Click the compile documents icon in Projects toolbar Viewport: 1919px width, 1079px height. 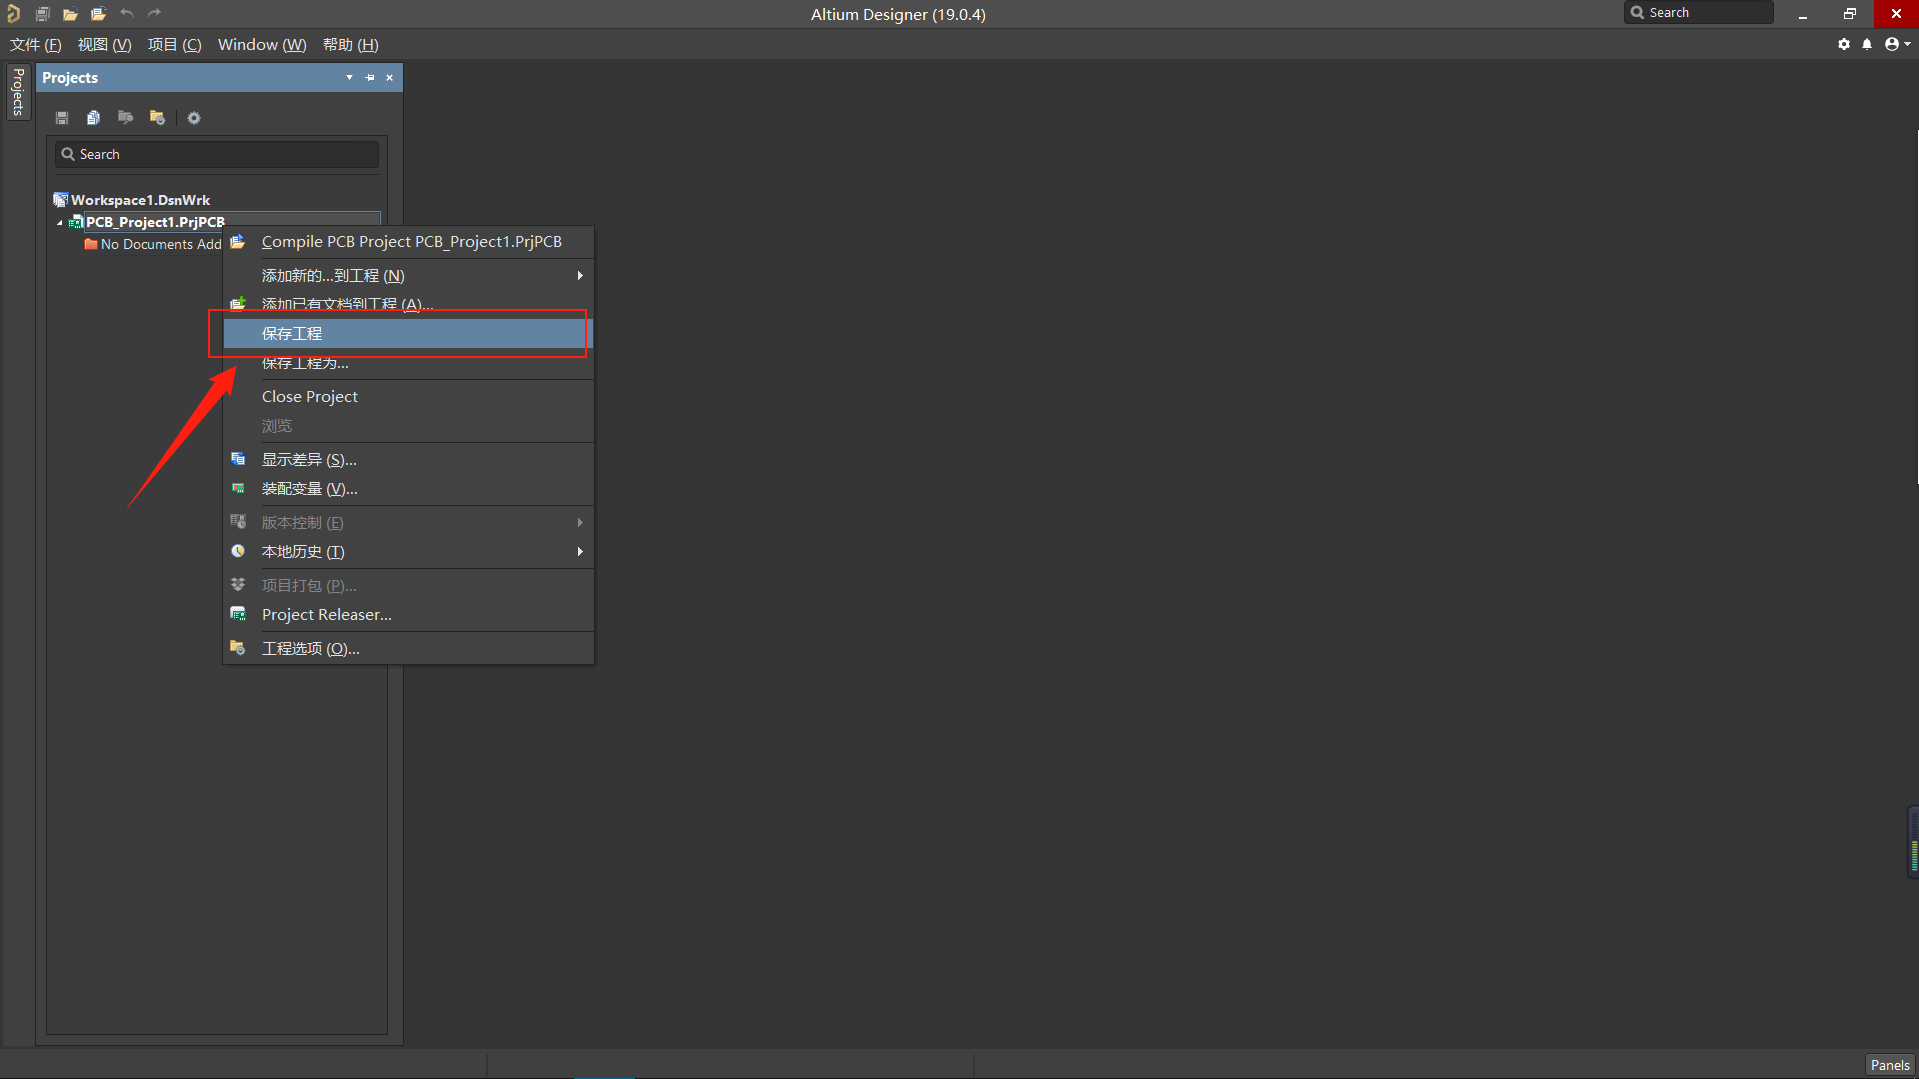click(x=93, y=118)
